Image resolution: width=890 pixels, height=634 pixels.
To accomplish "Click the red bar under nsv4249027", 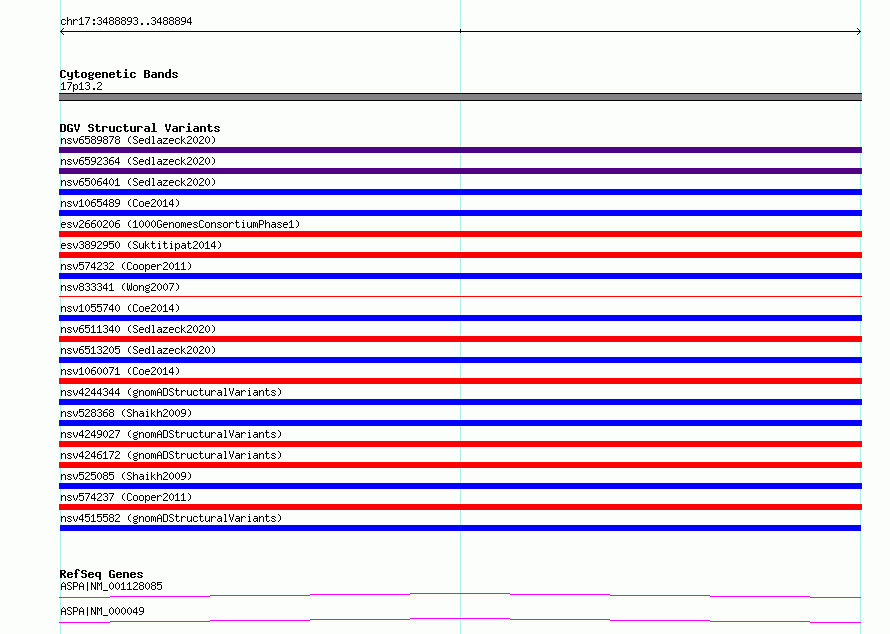I will pos(460,444).
